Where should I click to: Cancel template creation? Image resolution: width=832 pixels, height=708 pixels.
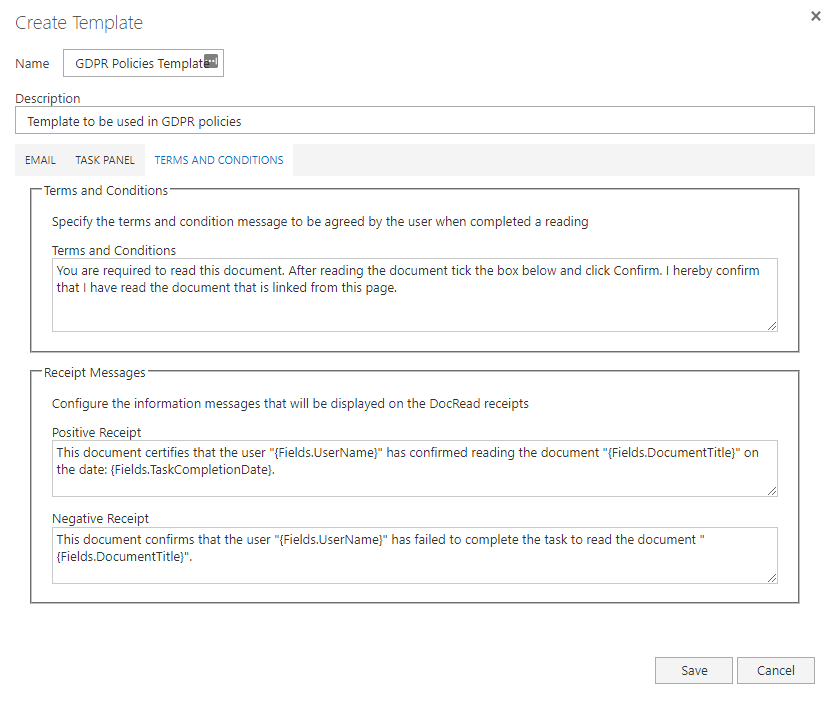click(x=776, y=670)
